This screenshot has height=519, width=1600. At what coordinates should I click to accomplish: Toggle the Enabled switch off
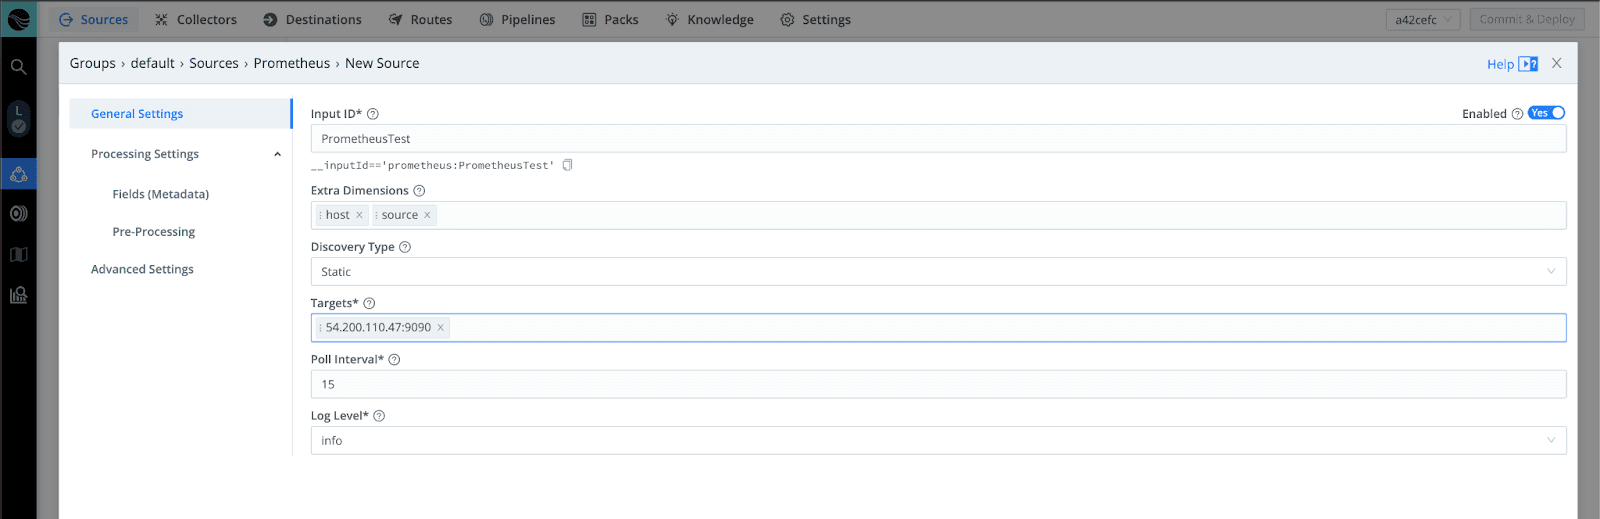pyautogui.click(x=1546, y=113)
